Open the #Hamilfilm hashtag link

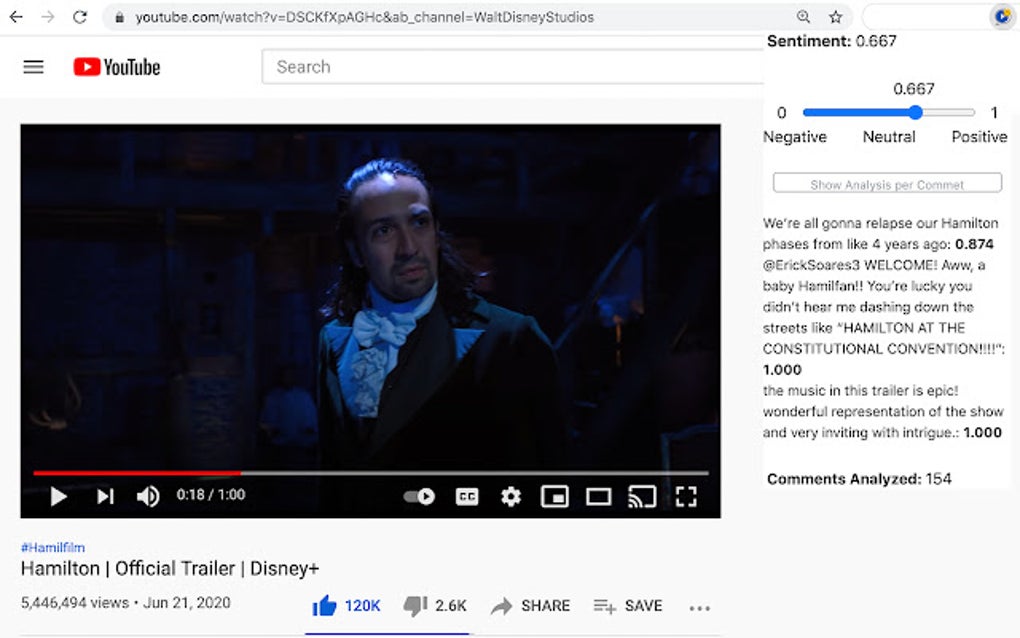coord(52,547)
